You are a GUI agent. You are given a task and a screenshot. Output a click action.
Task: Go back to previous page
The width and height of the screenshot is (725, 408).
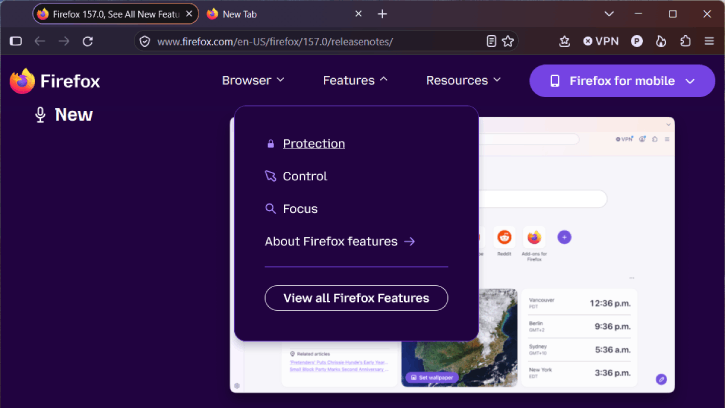click(40, 41)
